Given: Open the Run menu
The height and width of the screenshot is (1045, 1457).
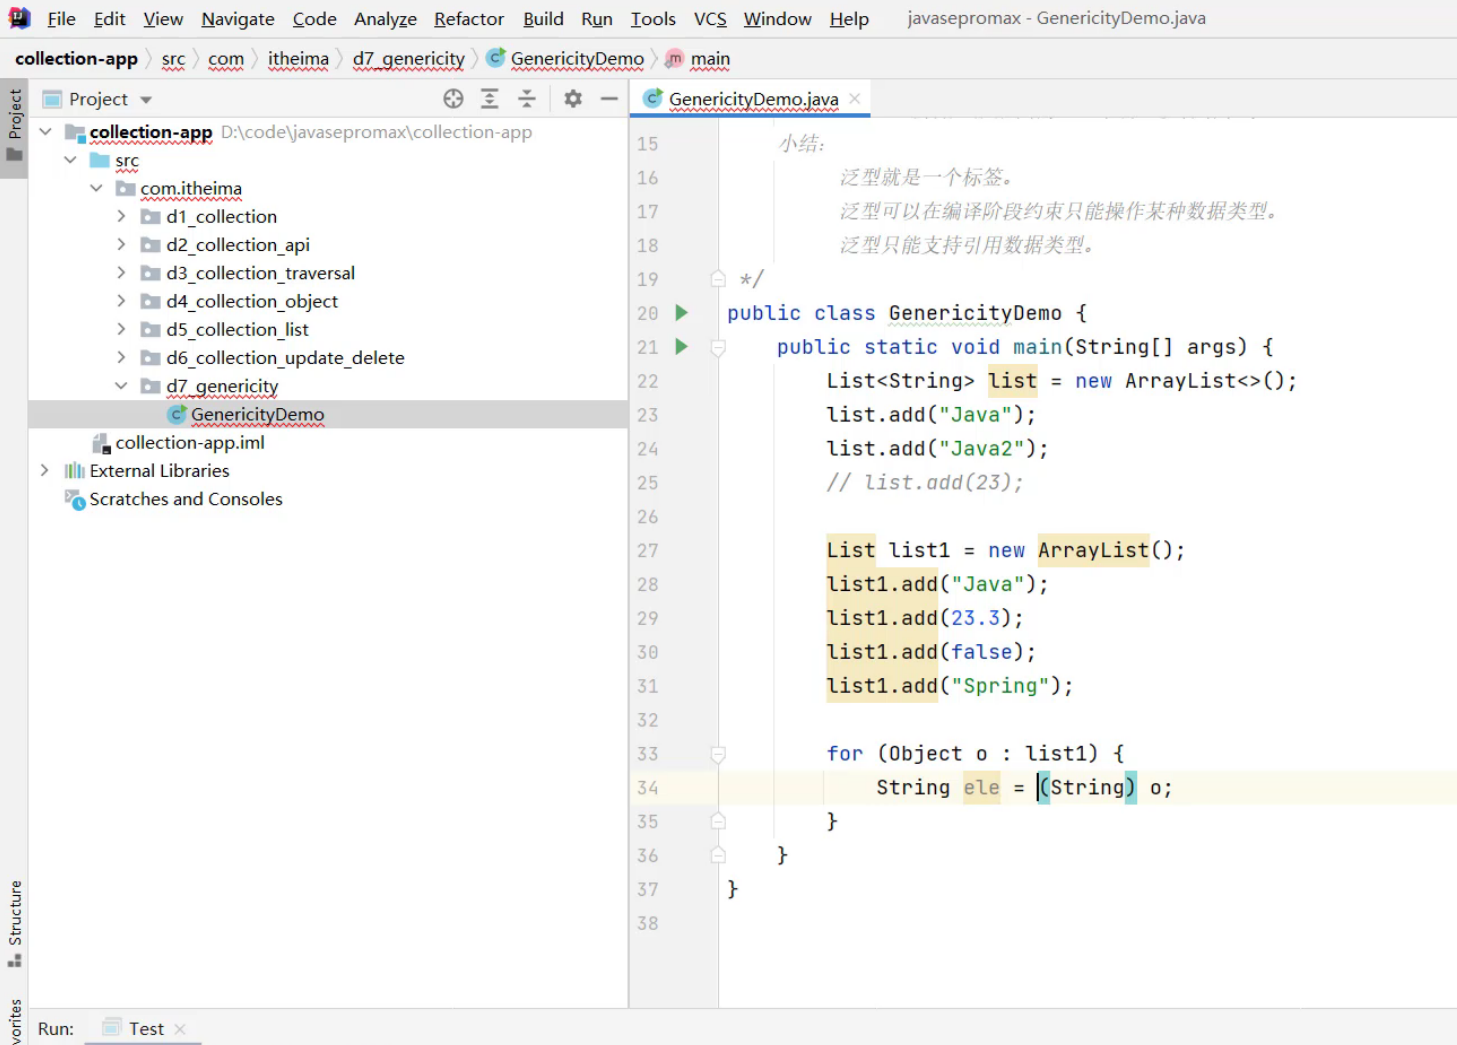Looking at the screenshot, I should coord(597,19).
